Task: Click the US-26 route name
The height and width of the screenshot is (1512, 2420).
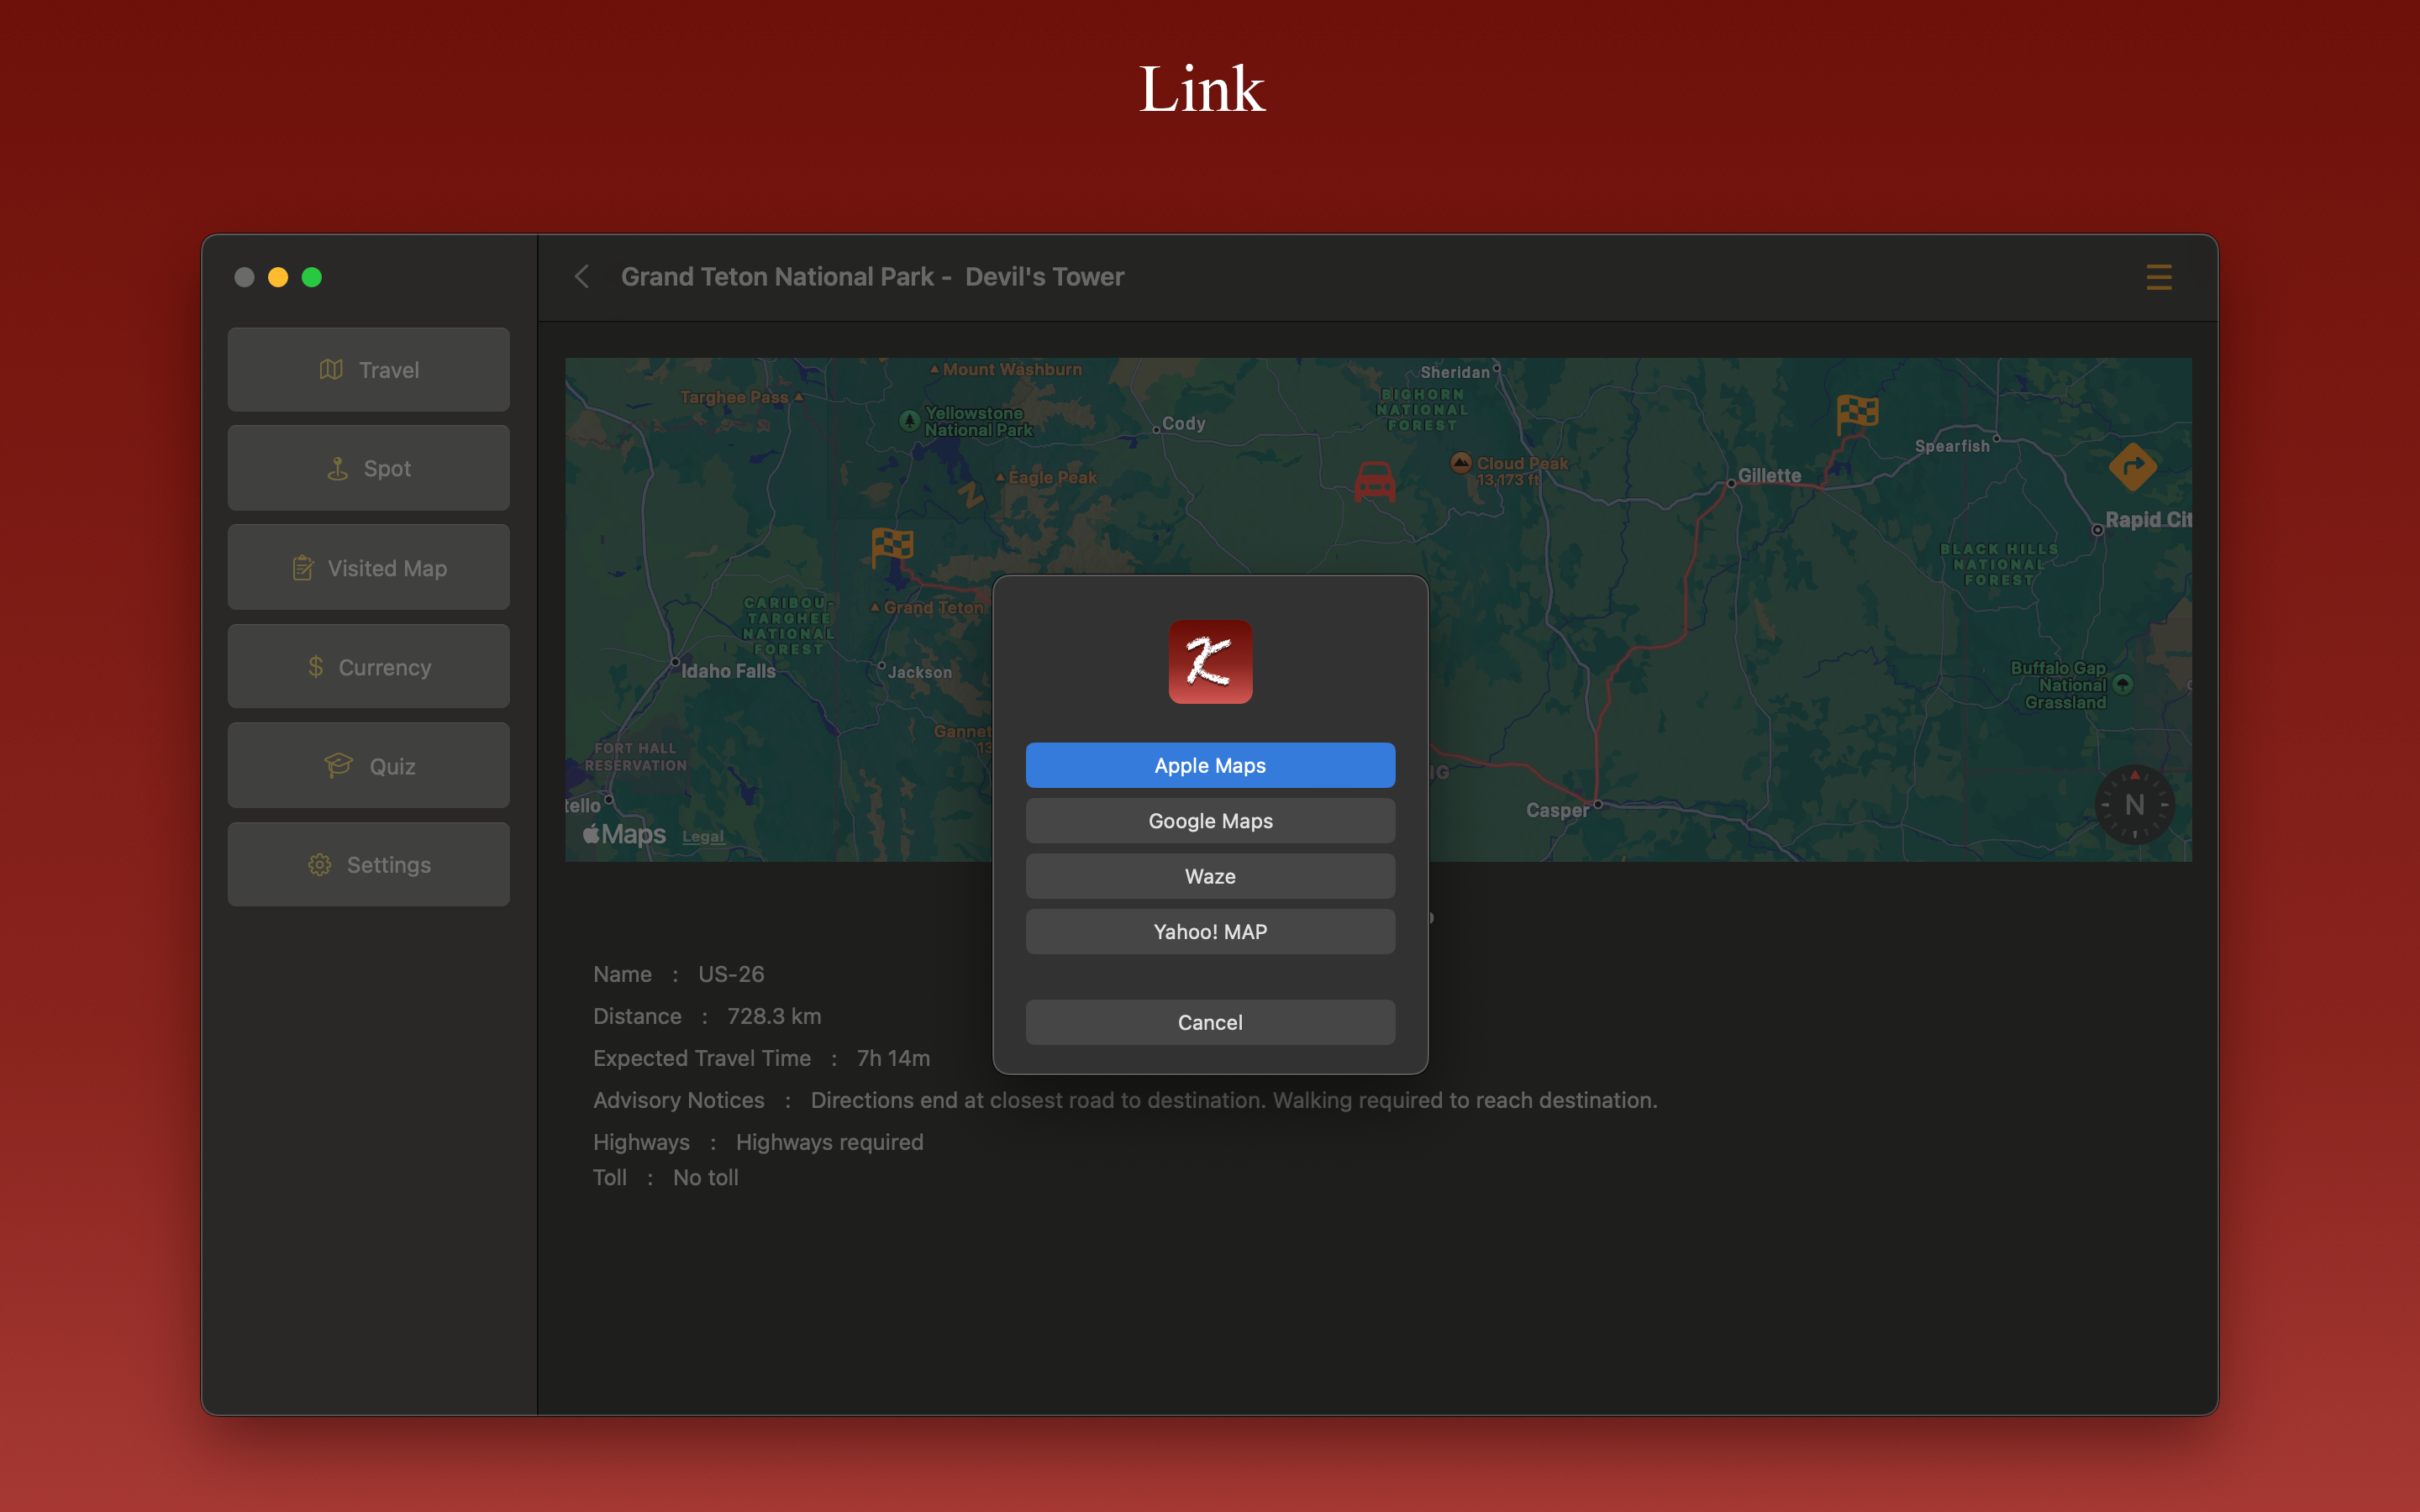Action: point(731,974)
